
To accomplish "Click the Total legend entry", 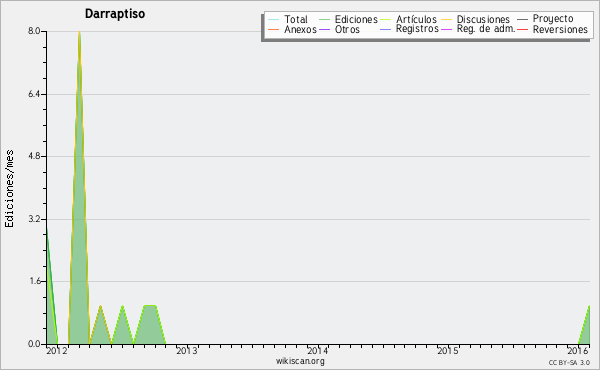I will click(x=288, y=19).
